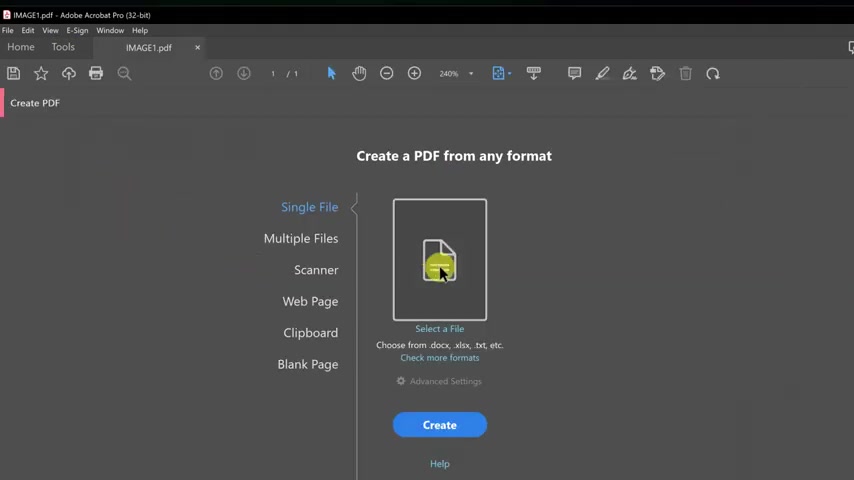Click the blue Create button
The height and width of the screenshot is (480, 854).
440,424
